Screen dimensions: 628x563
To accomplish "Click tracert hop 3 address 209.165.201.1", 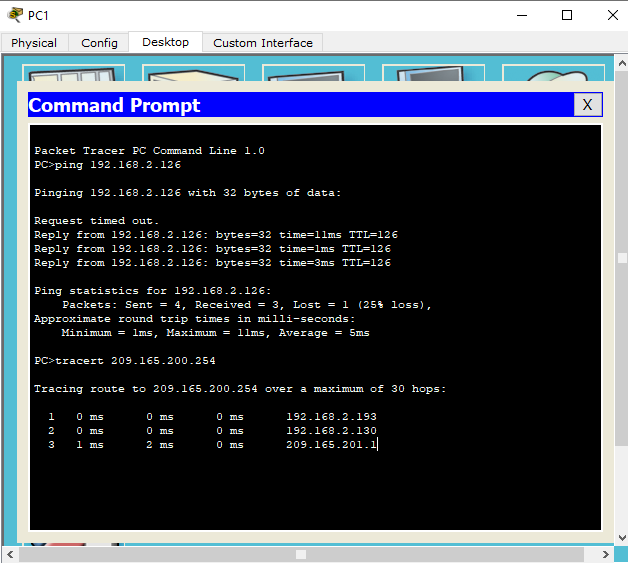I will (331, 445).
